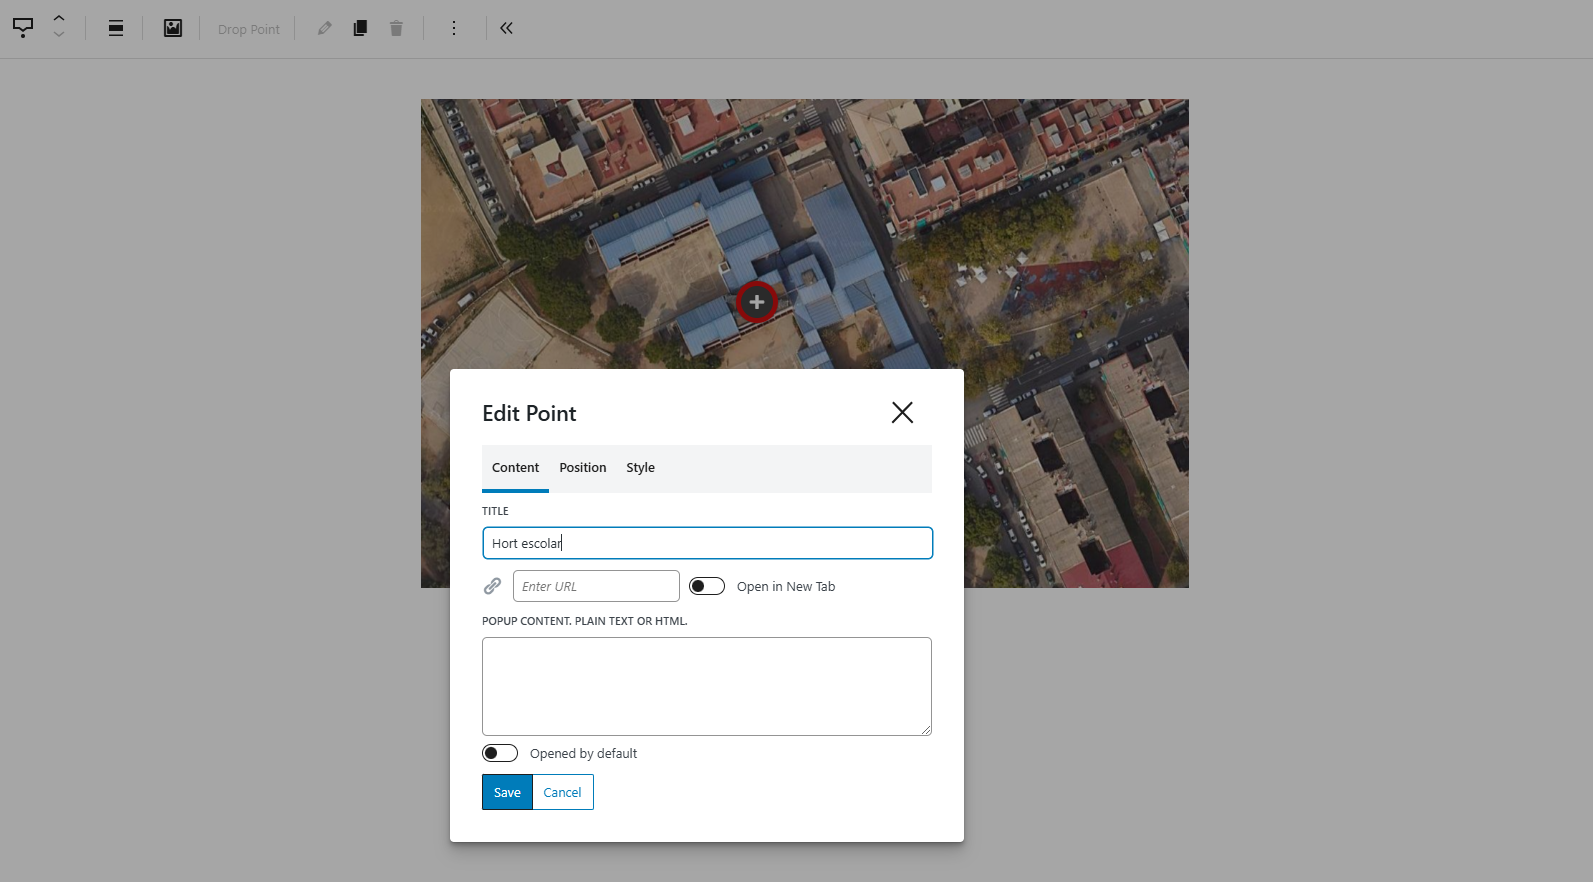1593x882 pixels.
Task: Switch to the Style tab
Action: [x=640, y=468]
